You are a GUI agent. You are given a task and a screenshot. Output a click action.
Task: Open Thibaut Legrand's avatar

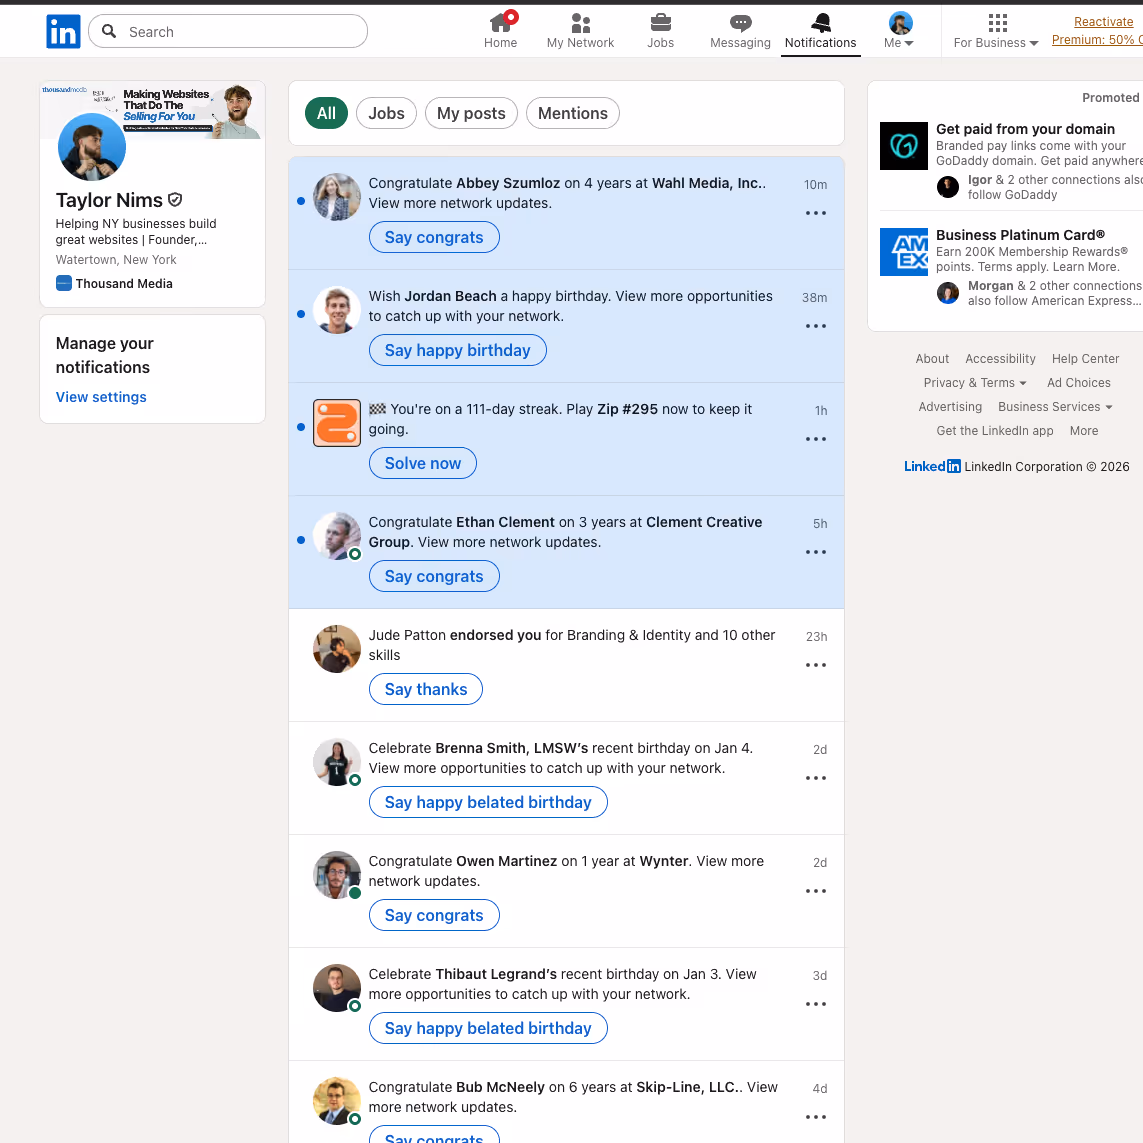point(337,988)
